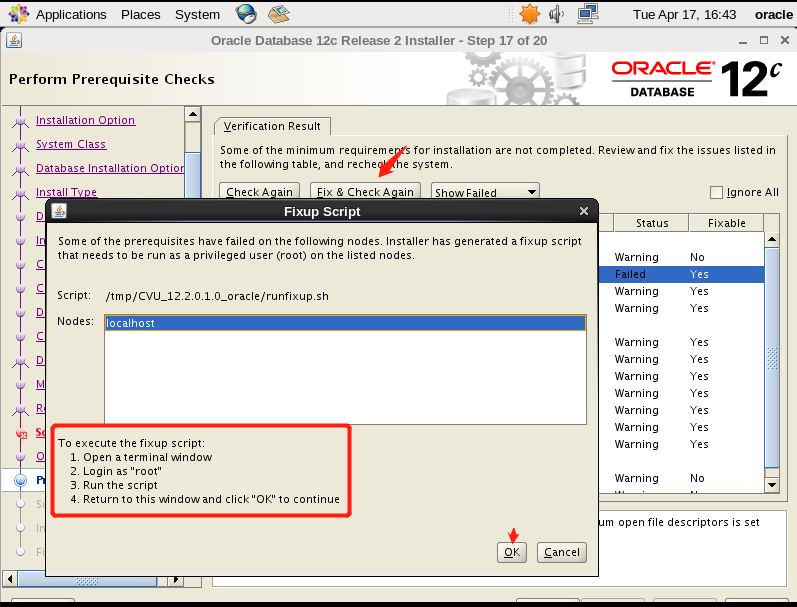Cancel the Fixup Script dialog
Viewport: 797px width, 607px height.
(562, 552)
